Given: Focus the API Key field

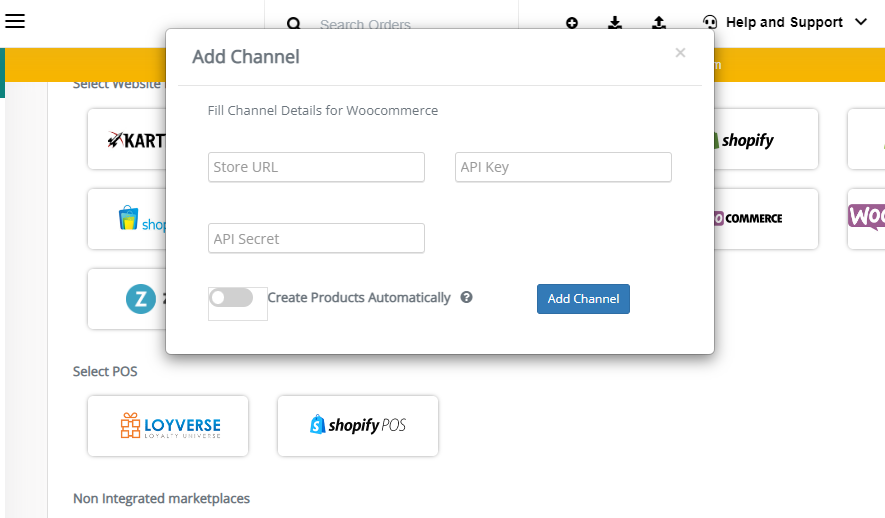Looking at the screenshot, I should point(563,167).
